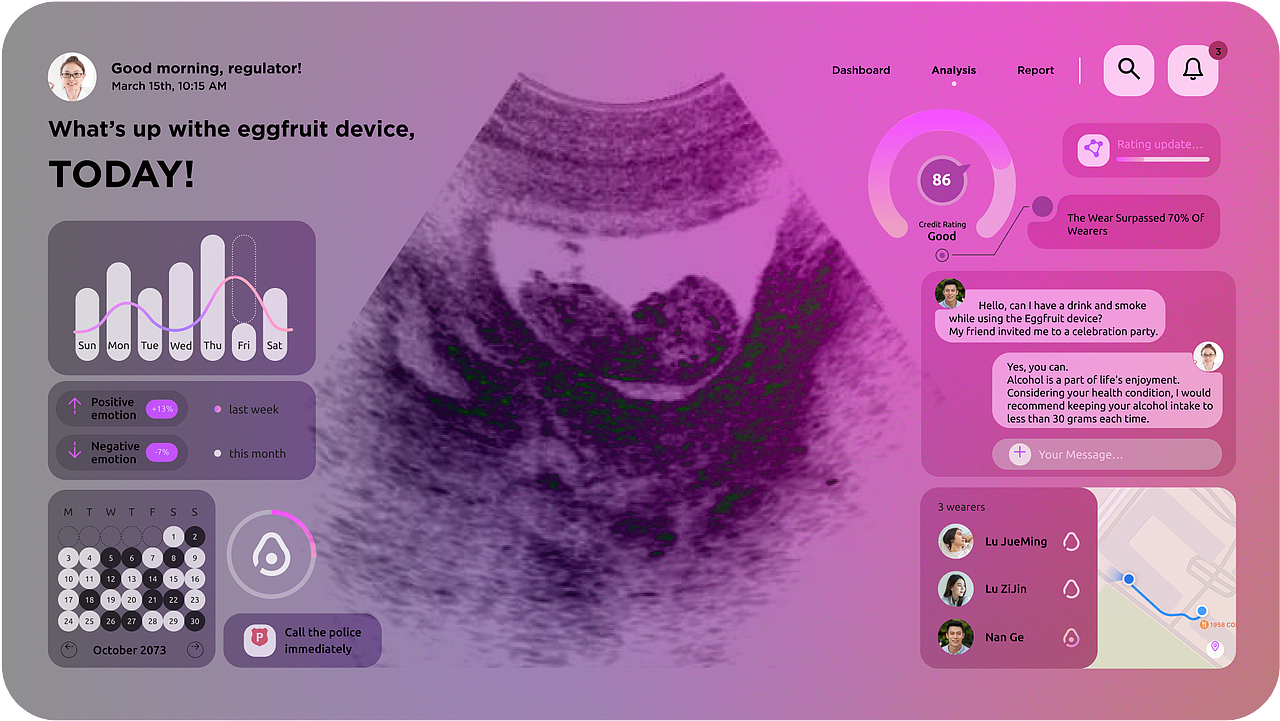1280x721 pixels.
Task: Click the plus icon in message box
Action: (x=1019, y=454)
